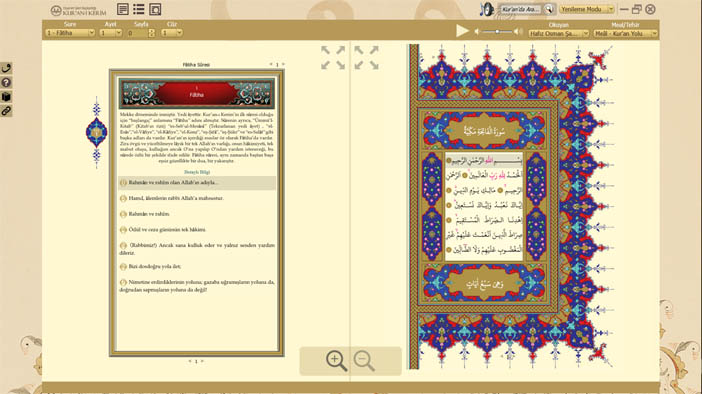This screenshot has height=394, width=702.
Task: Restore the application window size
Action: 637,9
